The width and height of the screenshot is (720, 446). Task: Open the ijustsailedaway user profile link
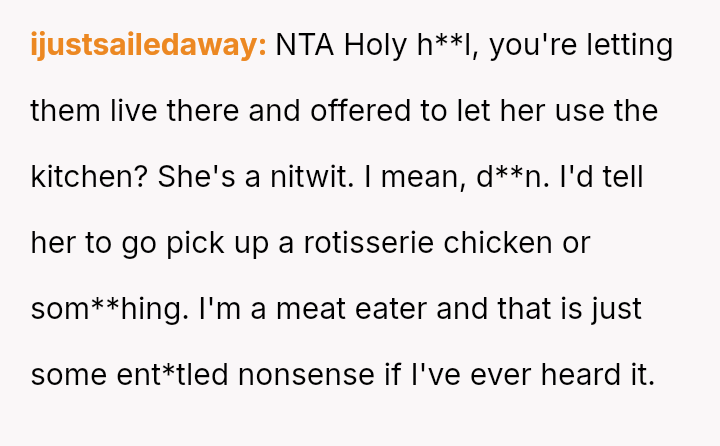(148, 46)
